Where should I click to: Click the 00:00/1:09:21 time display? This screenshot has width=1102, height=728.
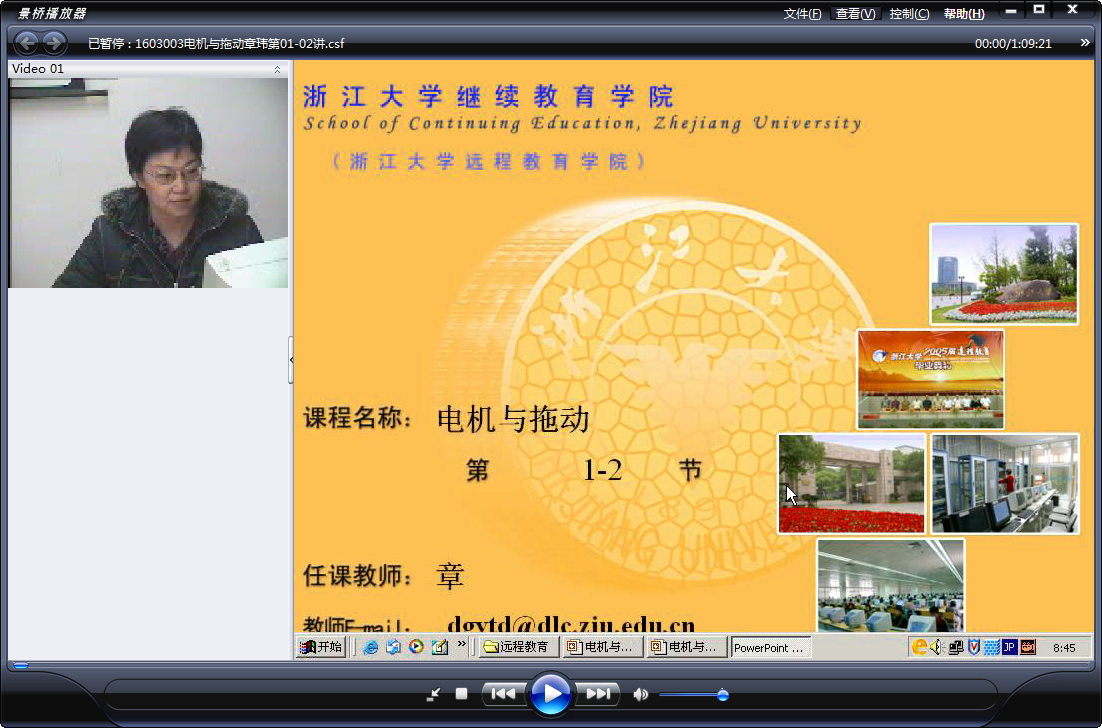click(x=1013, y=44)
